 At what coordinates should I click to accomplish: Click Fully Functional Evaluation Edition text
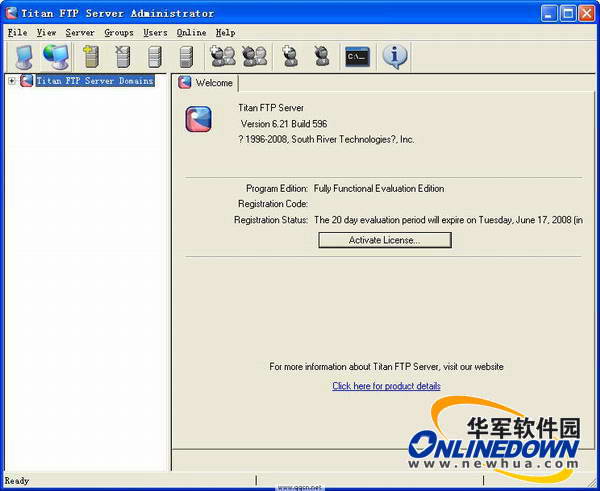[379, 189]
